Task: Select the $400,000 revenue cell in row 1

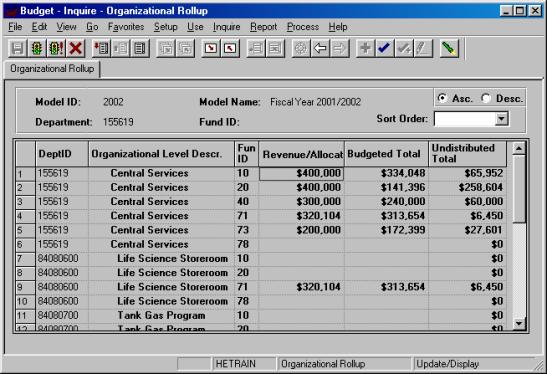Action: click(x=301, y=173)
